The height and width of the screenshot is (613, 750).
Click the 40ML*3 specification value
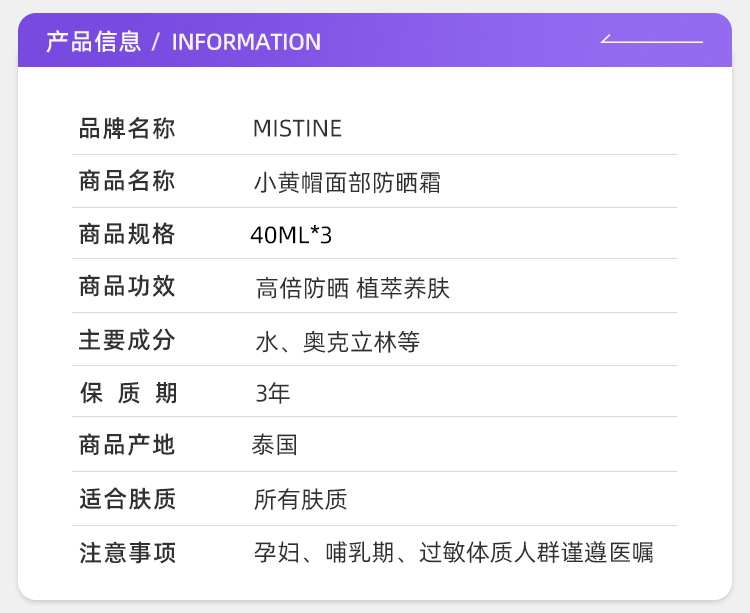pos(291,235)
